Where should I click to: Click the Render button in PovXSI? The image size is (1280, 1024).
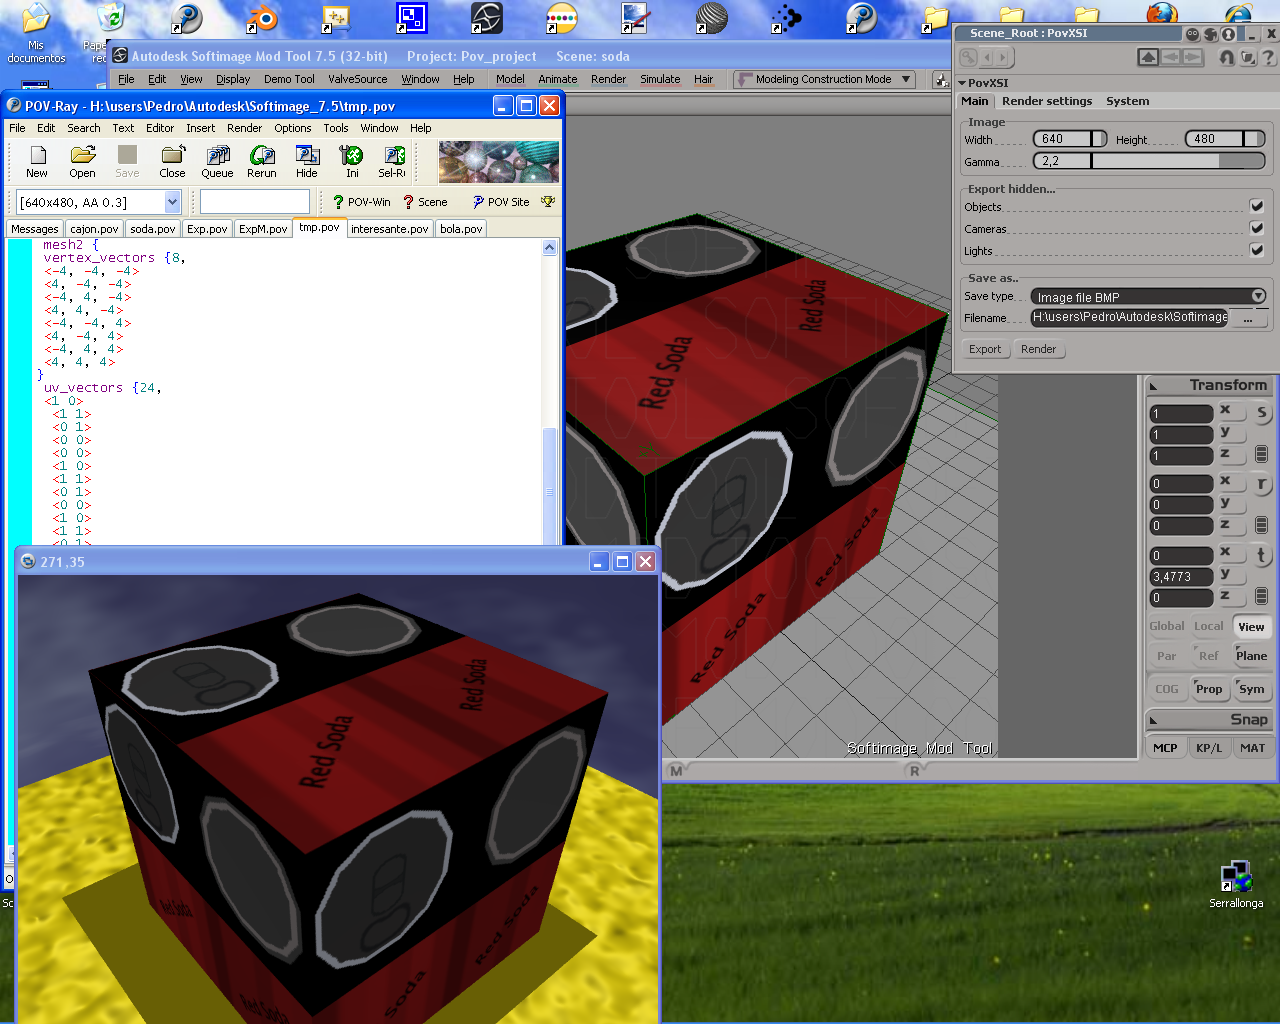[1038, 349]
